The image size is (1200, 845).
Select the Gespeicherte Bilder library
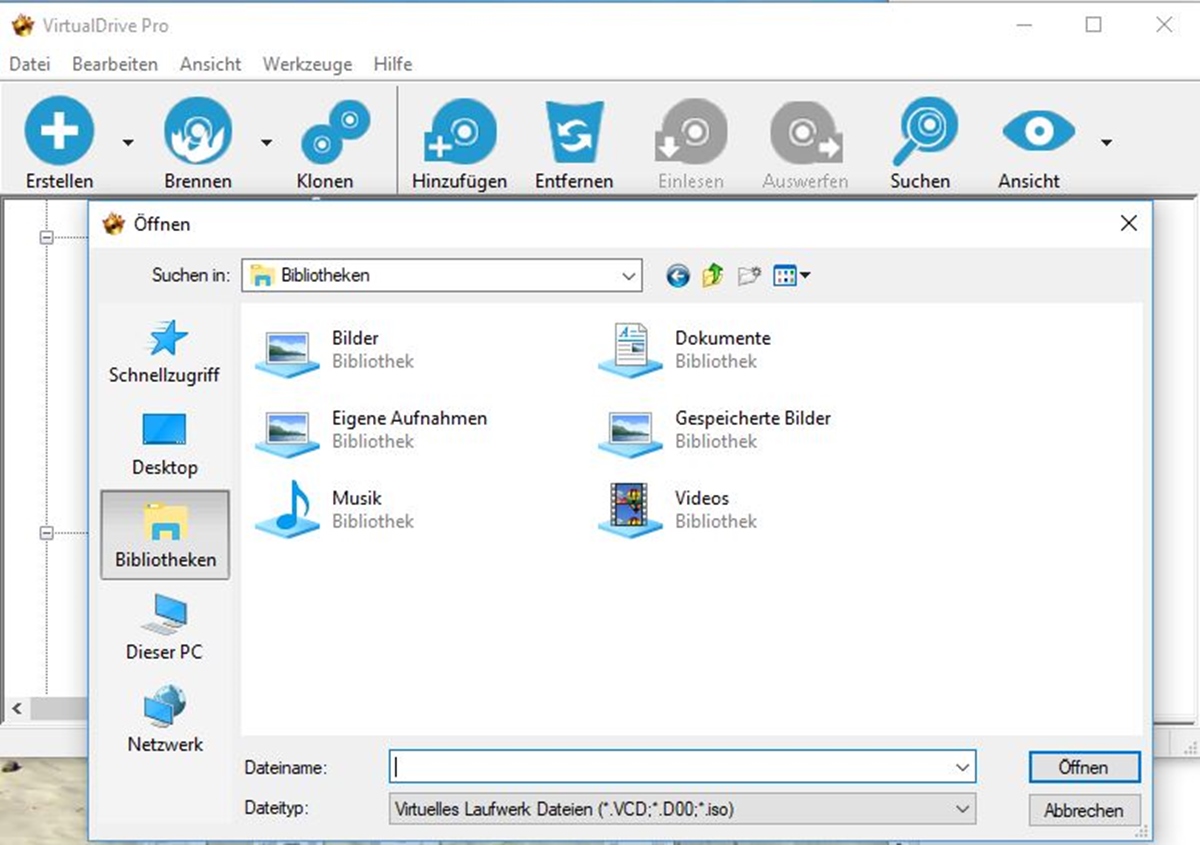click(x=715, y=429)
